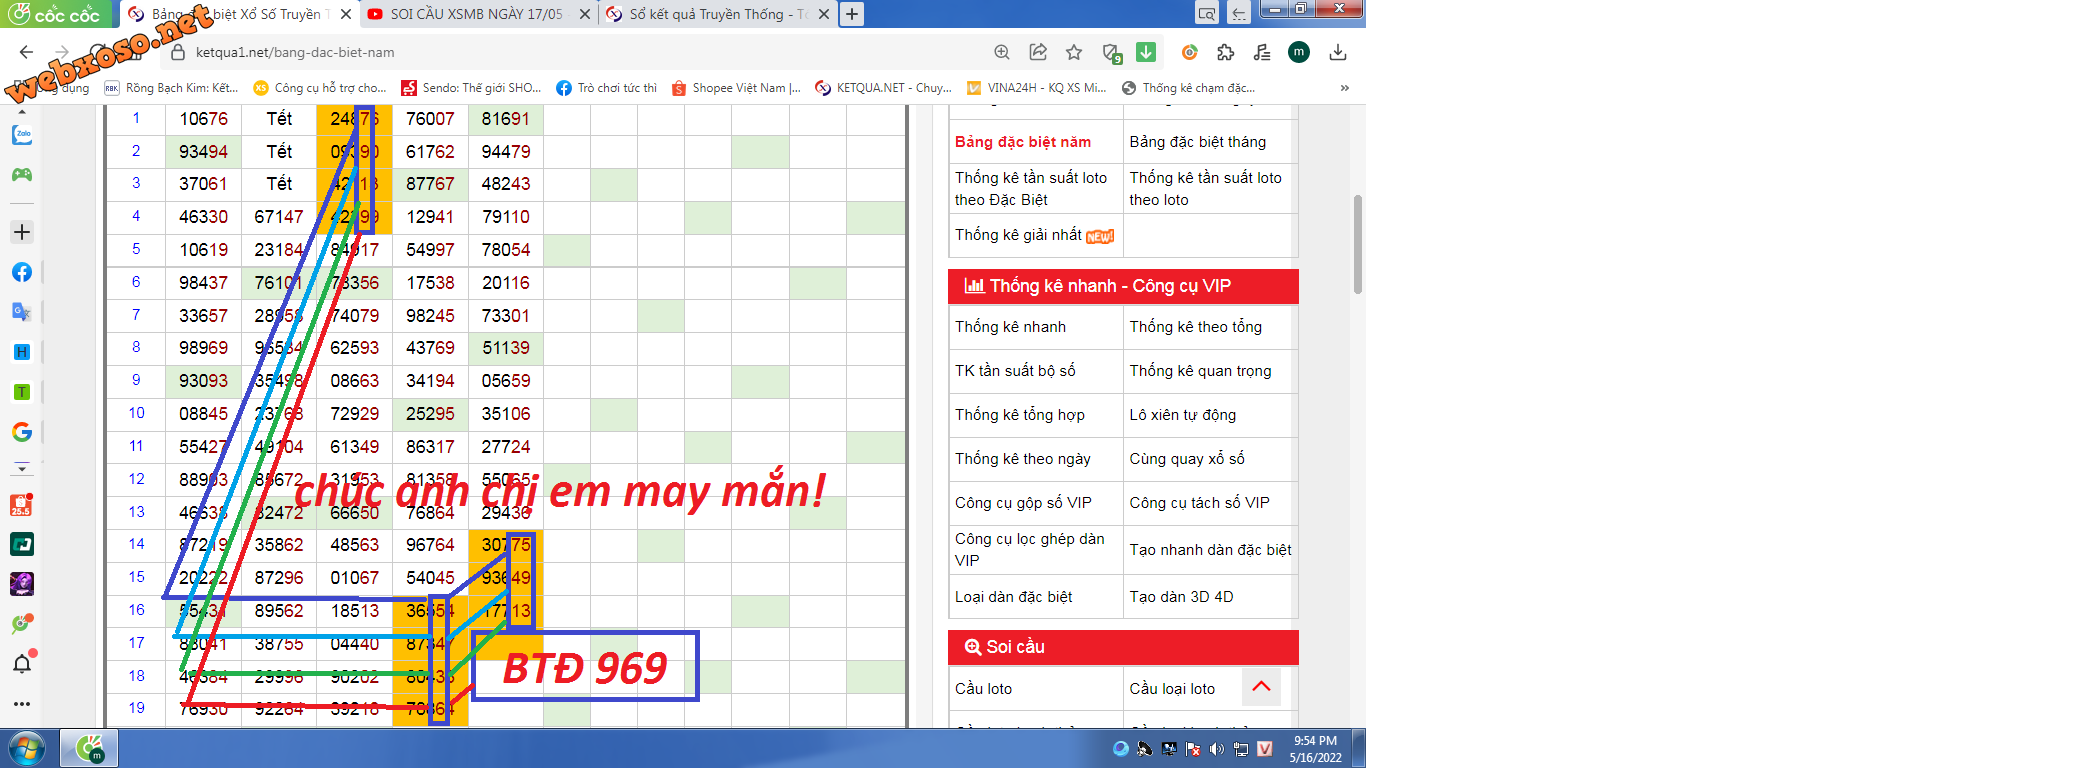Viewport: 2074px width, 768px height.
Task: Open Shopee 25.5 sale sidebar icon
Action: click(22, 505)
